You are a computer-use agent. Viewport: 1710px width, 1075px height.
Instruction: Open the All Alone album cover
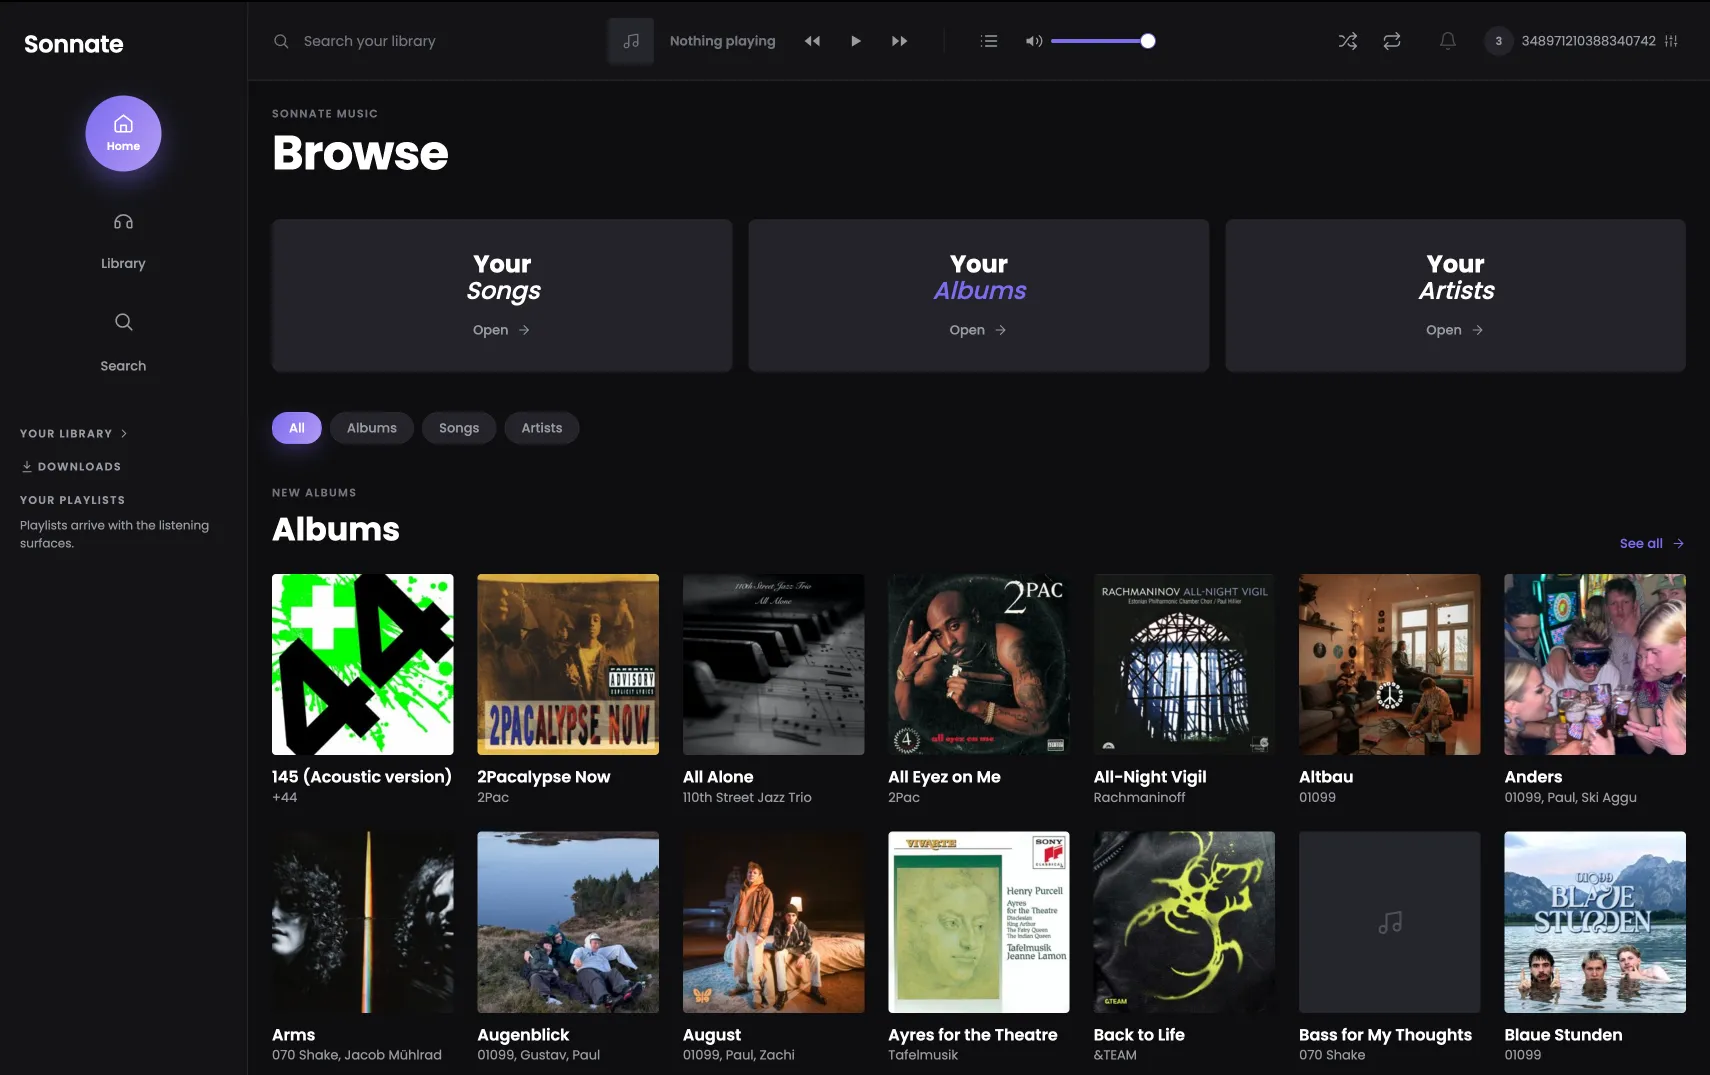[774, 665]
